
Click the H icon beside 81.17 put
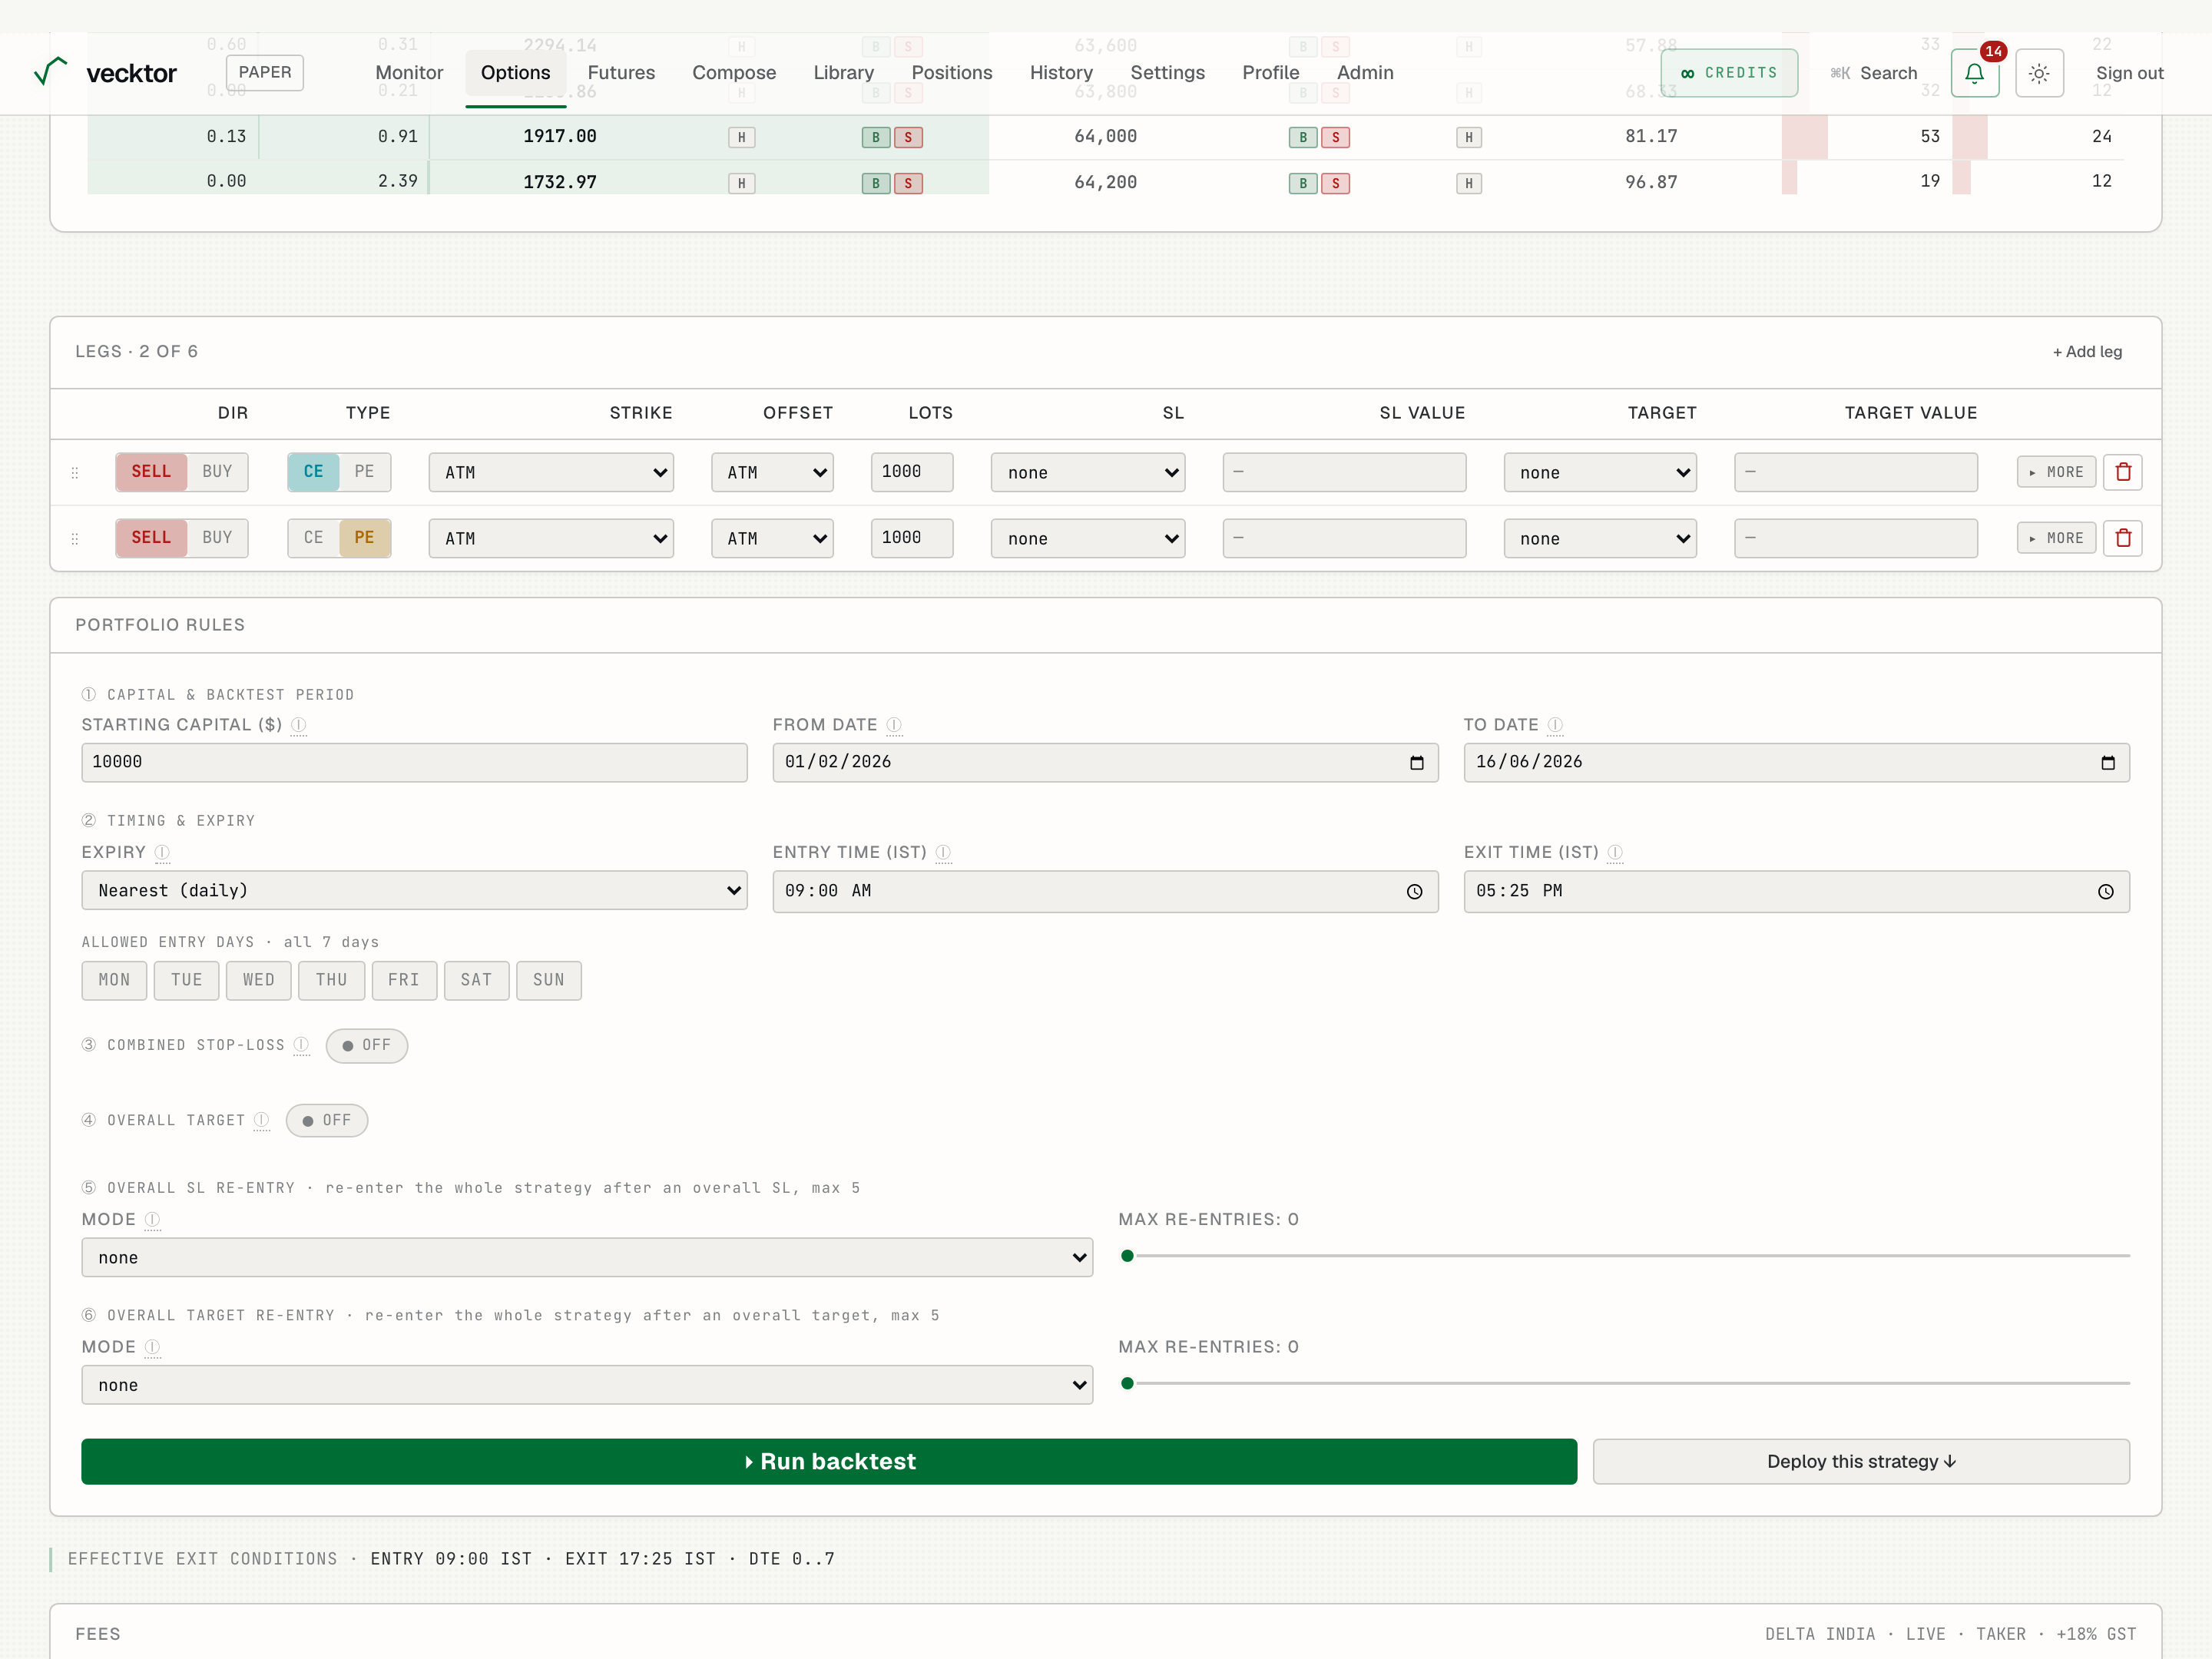pos(1468,138)
